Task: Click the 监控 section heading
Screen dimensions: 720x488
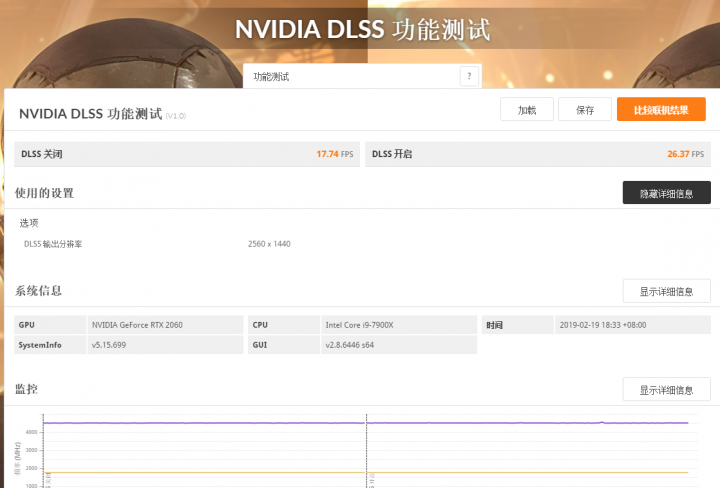Action: [x=27, y=389]
